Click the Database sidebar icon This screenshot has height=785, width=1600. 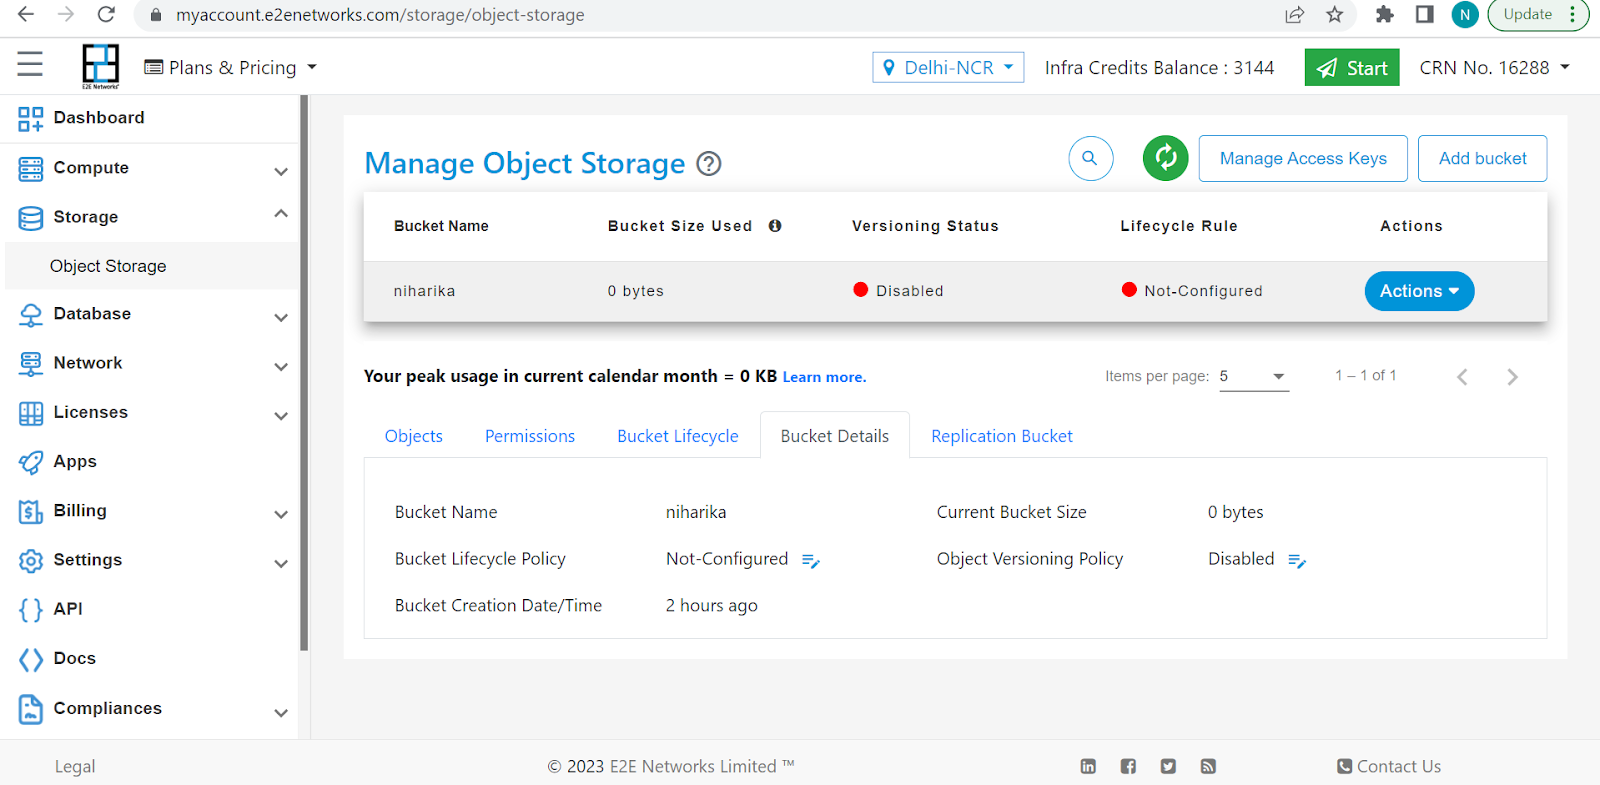point(31,315)
